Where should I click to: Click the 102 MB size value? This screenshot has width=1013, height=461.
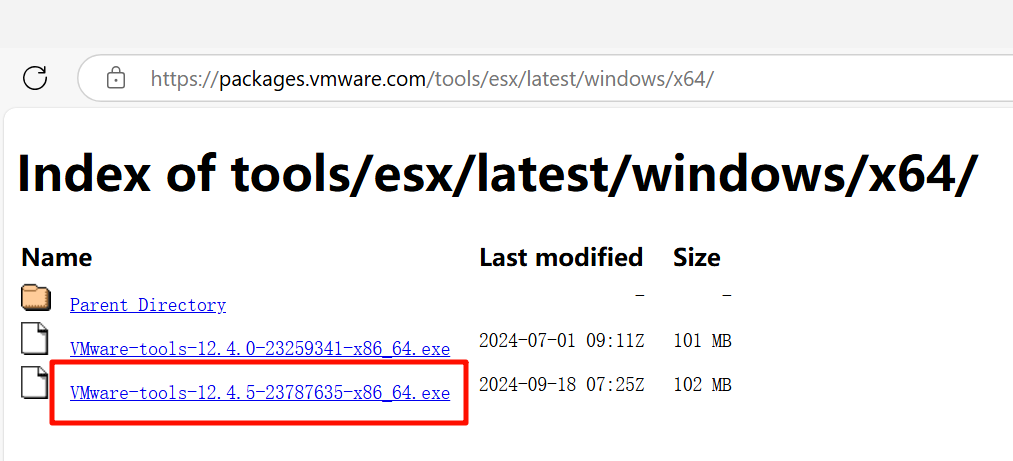click(x=702, y=385)
